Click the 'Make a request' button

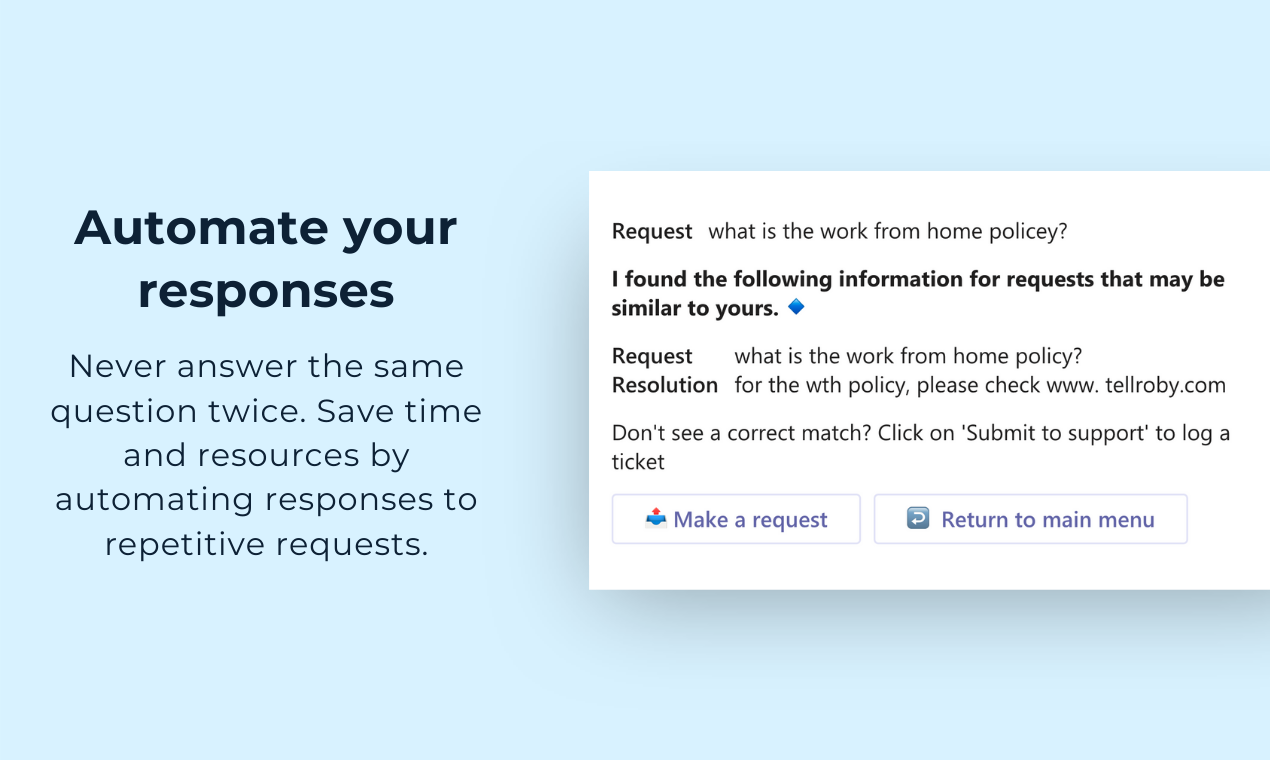pos(736,518)
